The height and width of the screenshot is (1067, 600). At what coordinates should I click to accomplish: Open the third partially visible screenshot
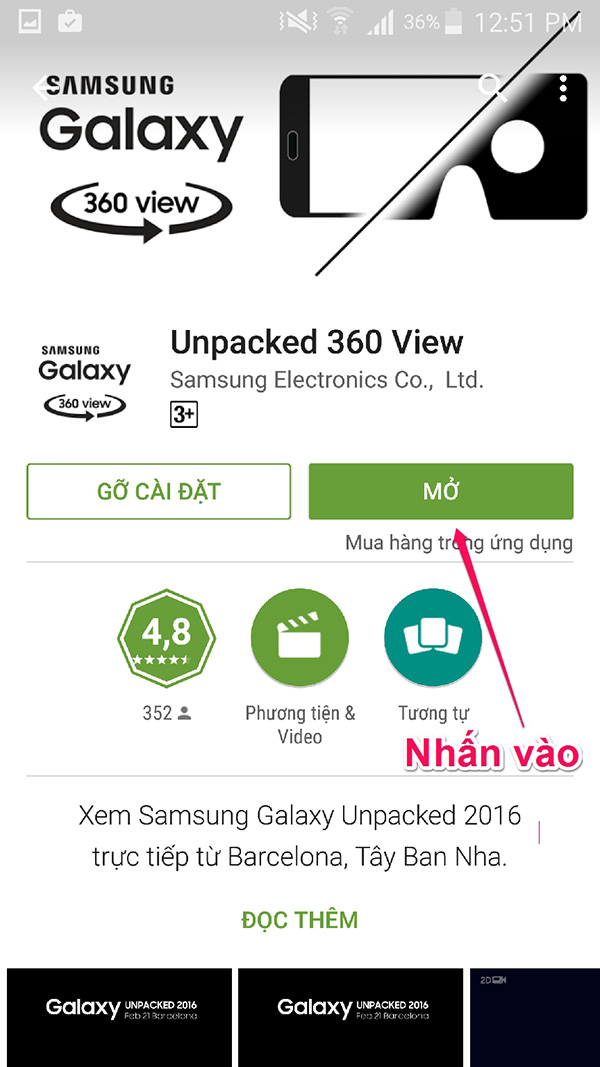(535, 1017)
